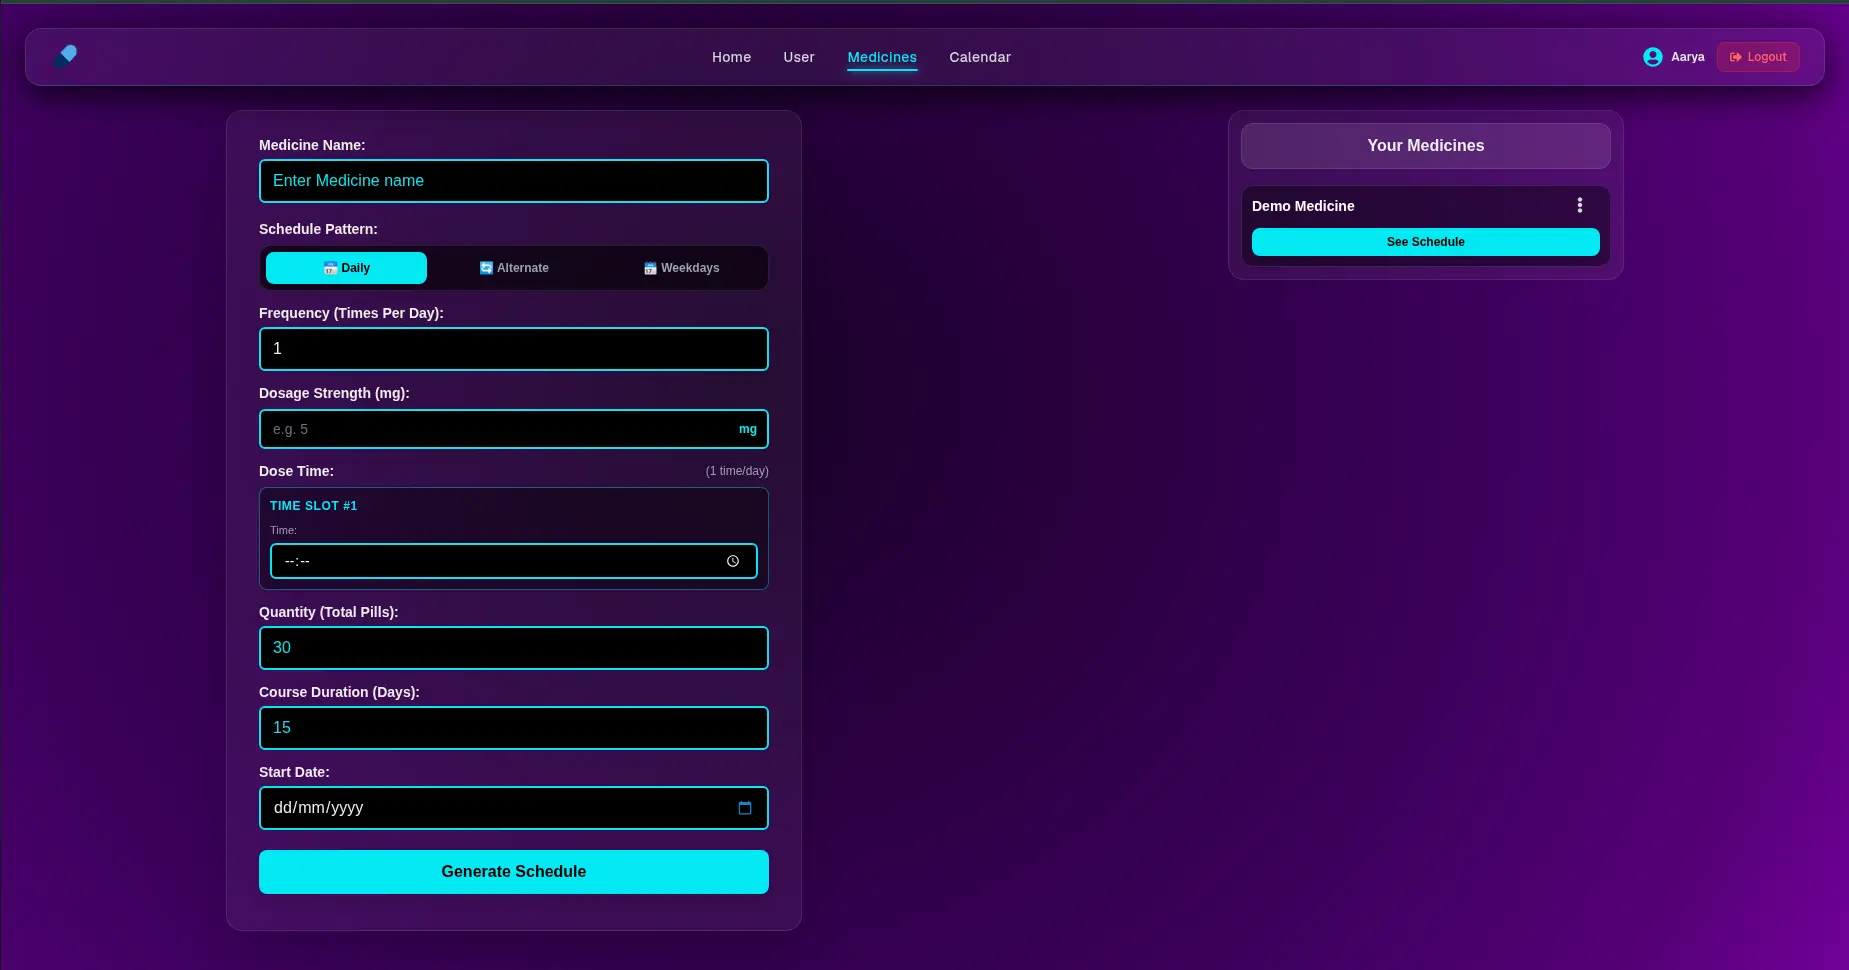Open the Start Date calendar picker icon
The image size is (1849, 970).
click(x=745, y=808)
